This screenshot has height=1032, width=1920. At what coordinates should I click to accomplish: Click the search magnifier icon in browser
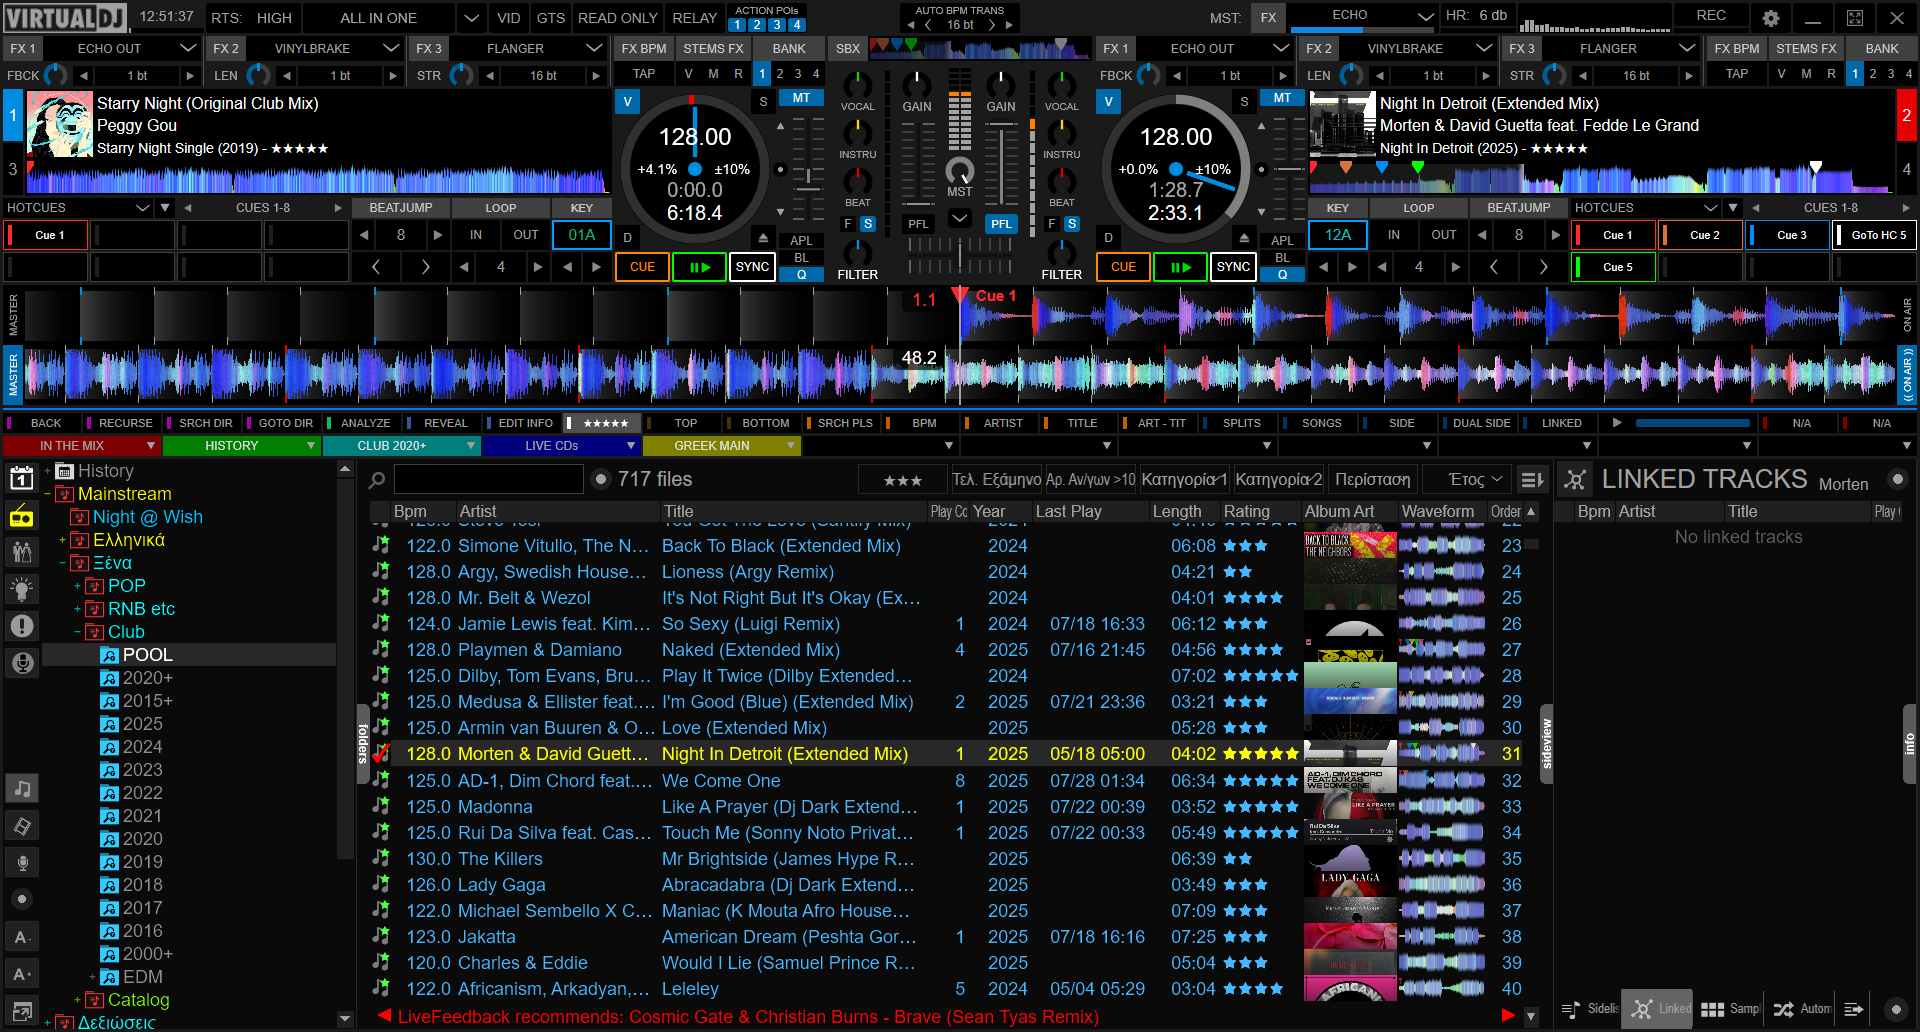[x=377, y=480]
